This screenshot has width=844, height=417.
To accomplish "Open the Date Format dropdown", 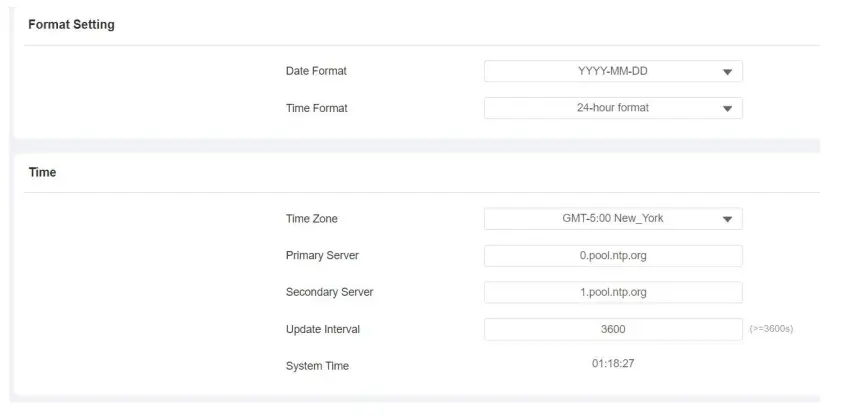I will [x=612, y=71].
